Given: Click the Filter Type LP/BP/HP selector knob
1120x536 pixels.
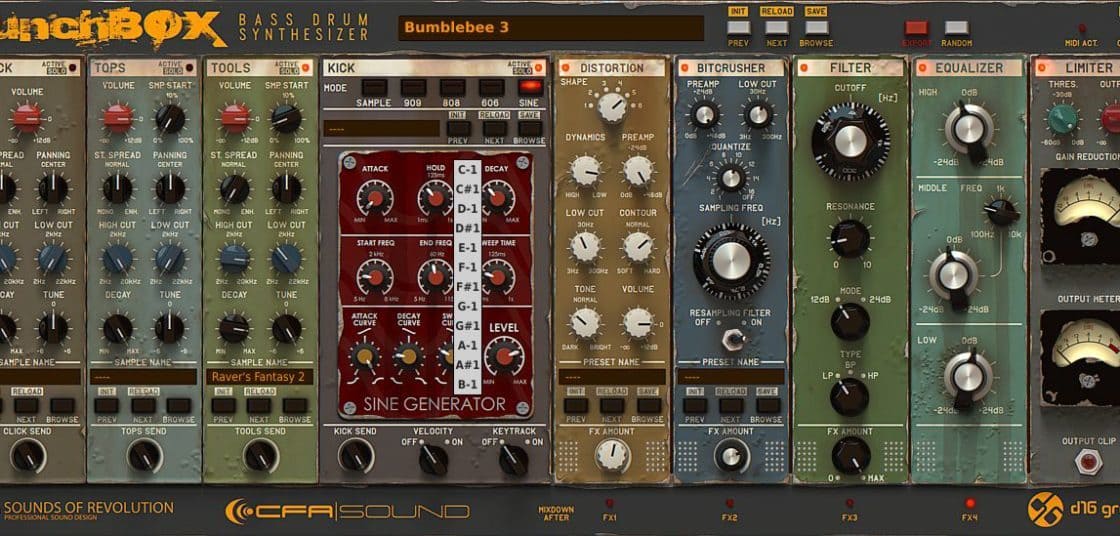Looking at the screenshot, I should 849,397.
